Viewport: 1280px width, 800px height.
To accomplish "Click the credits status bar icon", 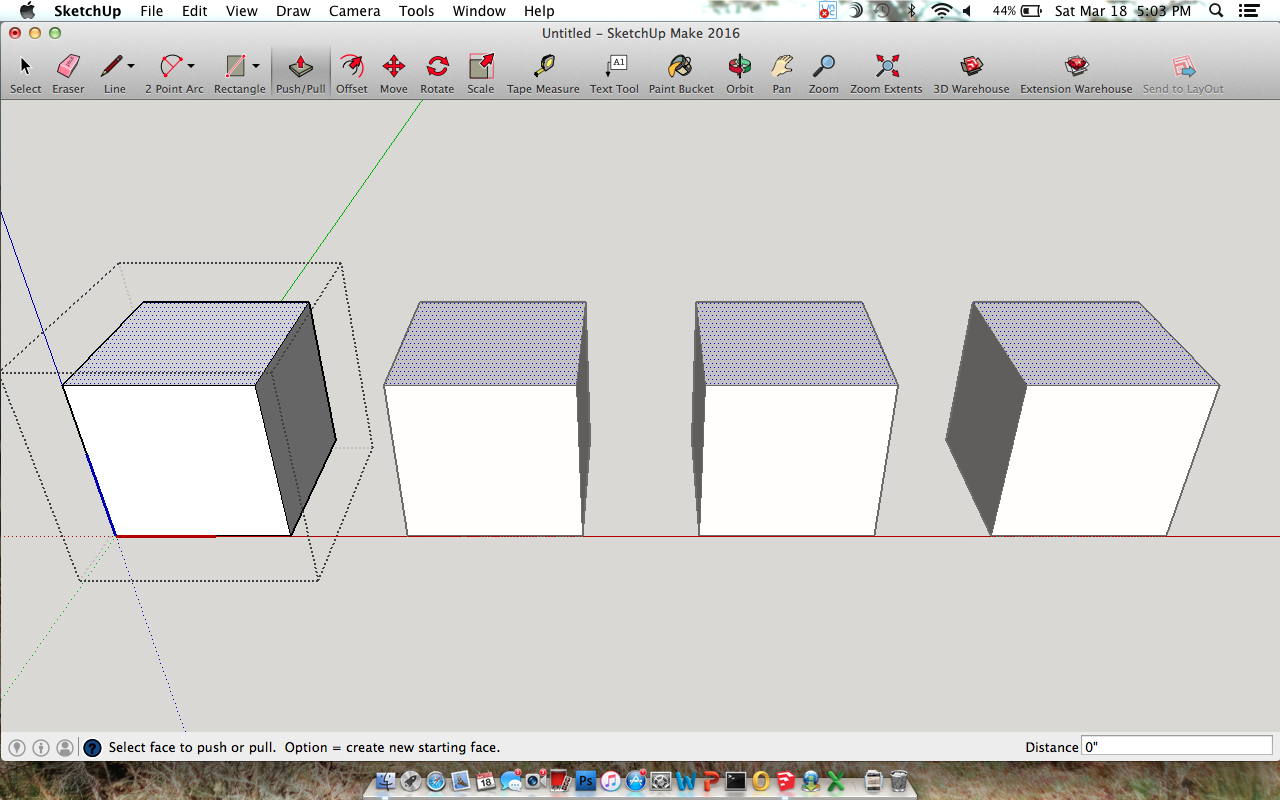I will [x=41, y=747].
